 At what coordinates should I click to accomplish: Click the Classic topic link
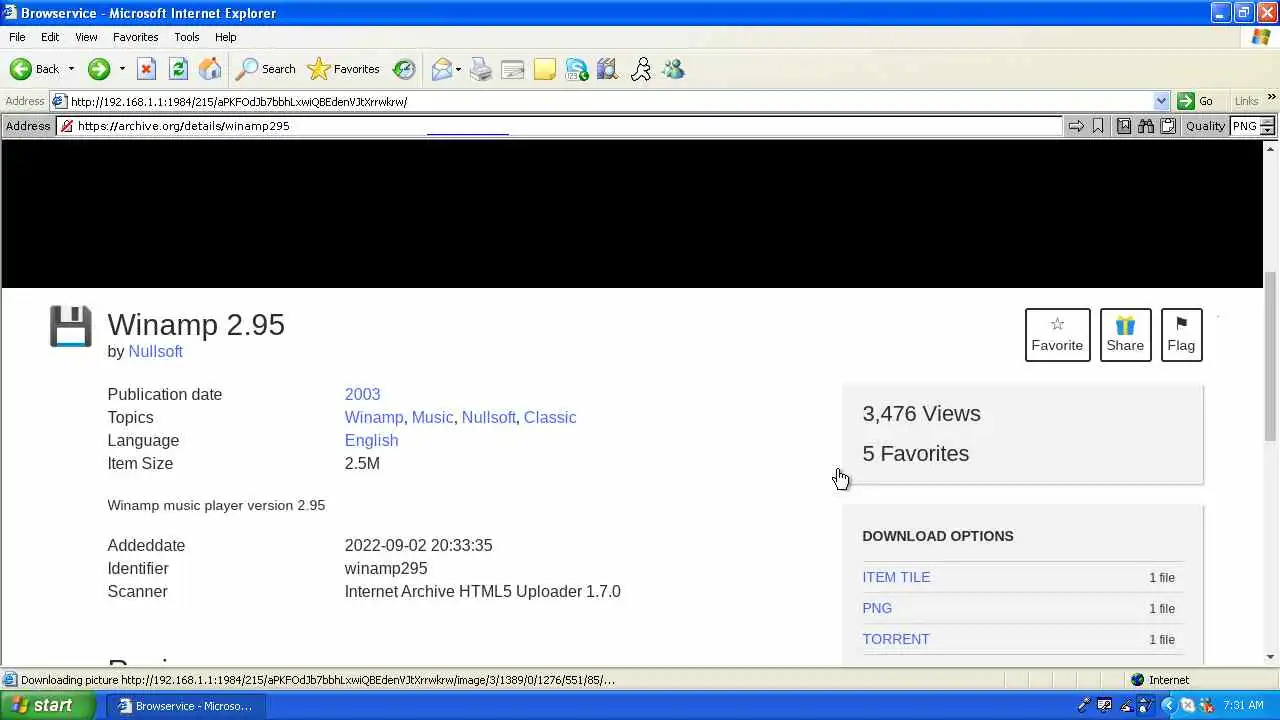[550, 417]
